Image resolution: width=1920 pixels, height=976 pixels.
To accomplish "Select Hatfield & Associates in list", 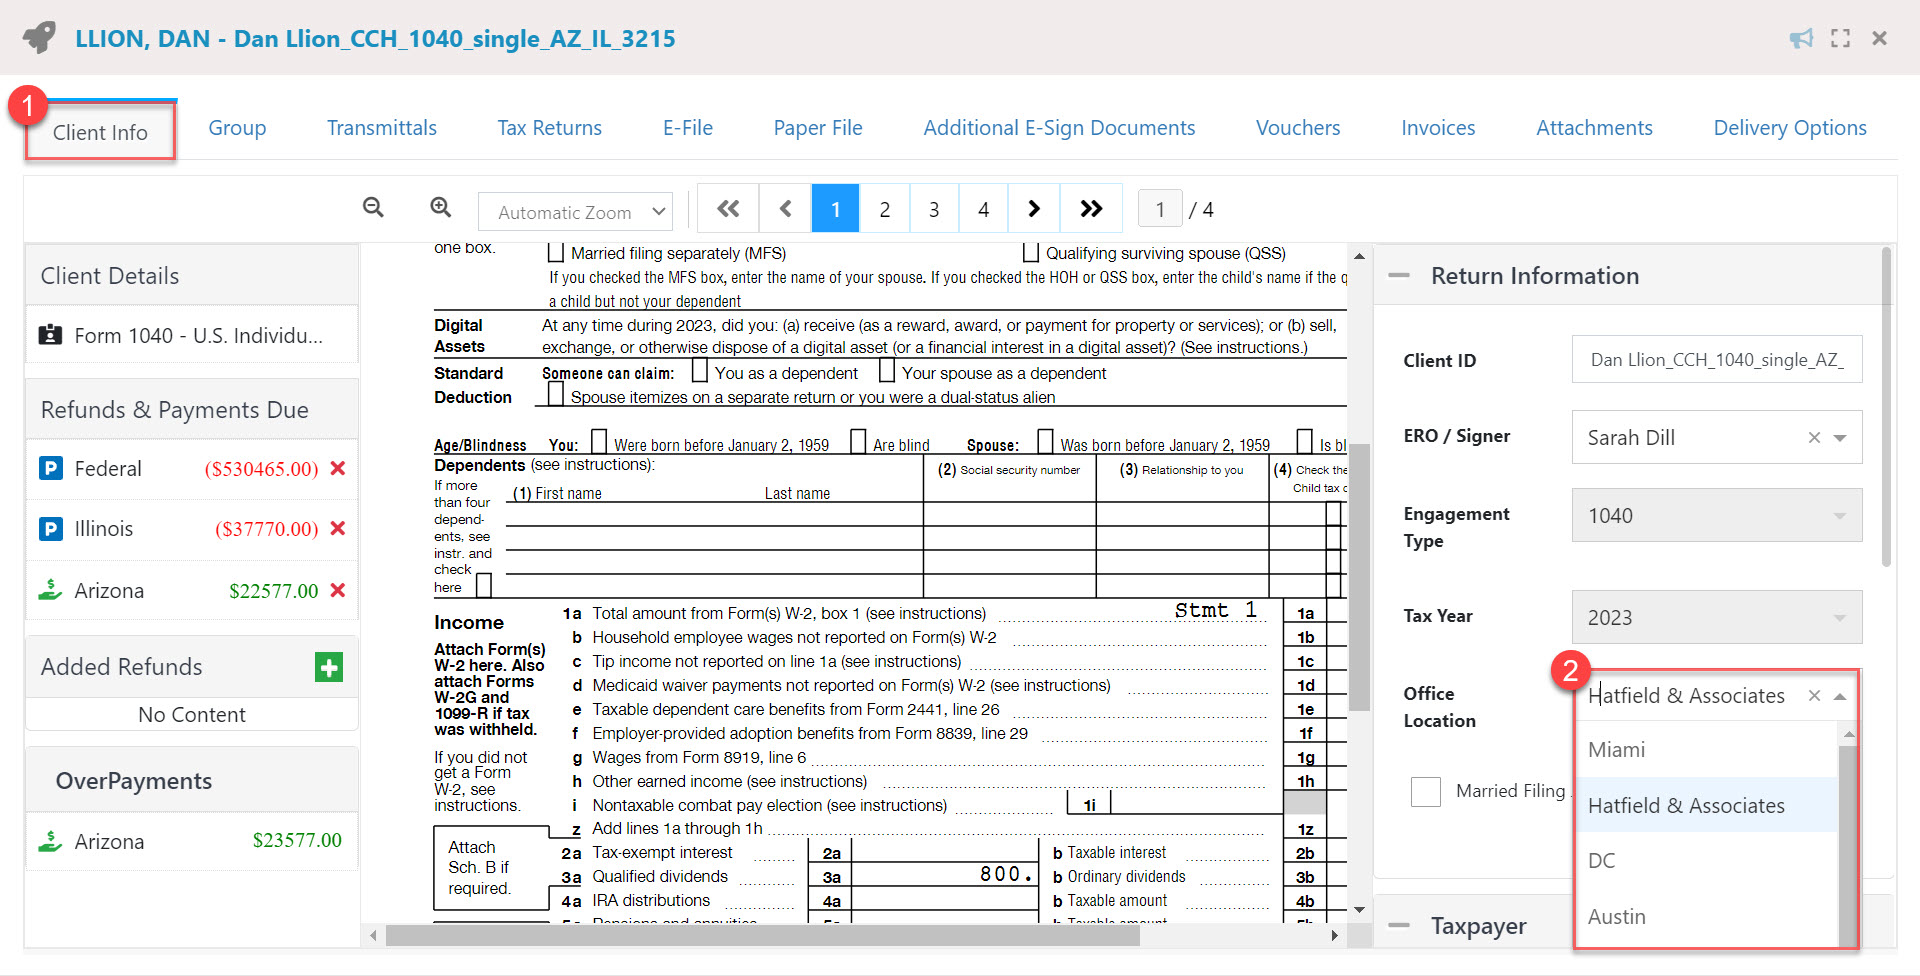I will 1707,805.
